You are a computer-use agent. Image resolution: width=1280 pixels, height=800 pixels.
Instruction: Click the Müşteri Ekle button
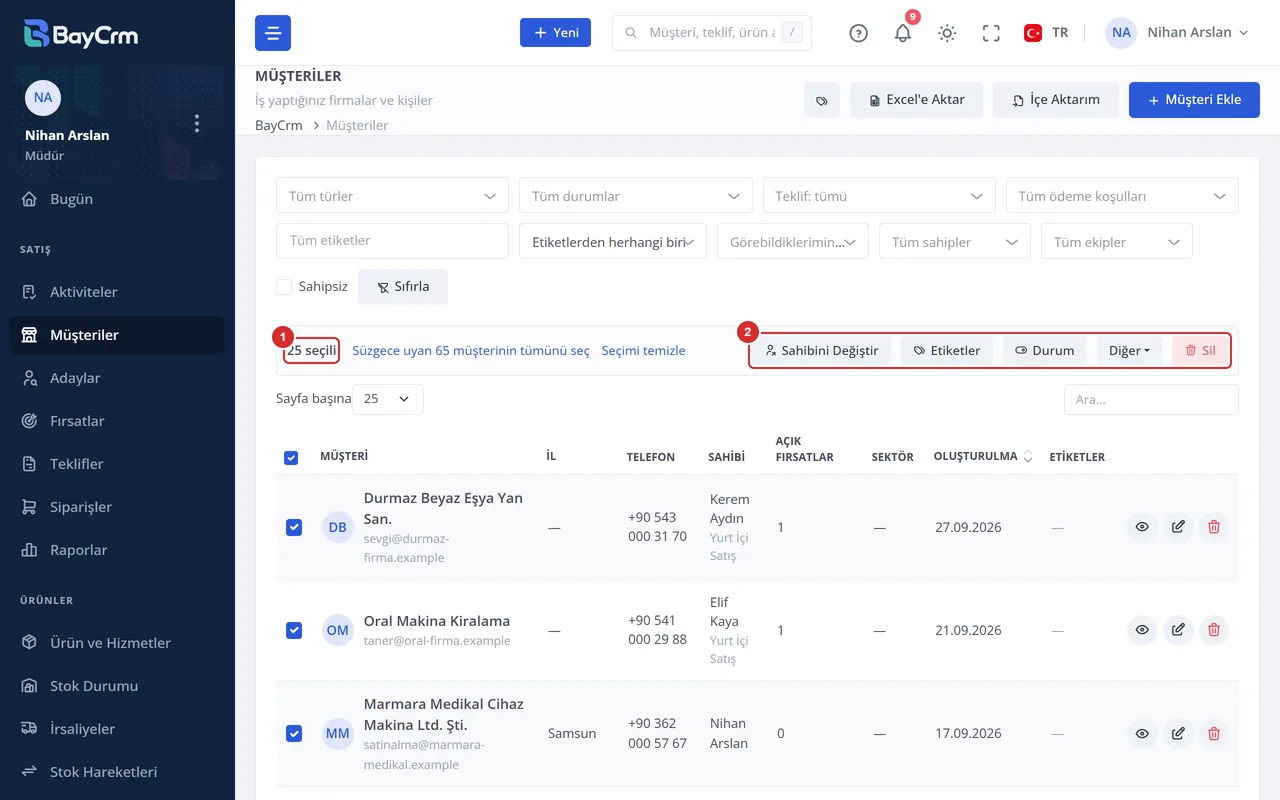point(1194,100)
